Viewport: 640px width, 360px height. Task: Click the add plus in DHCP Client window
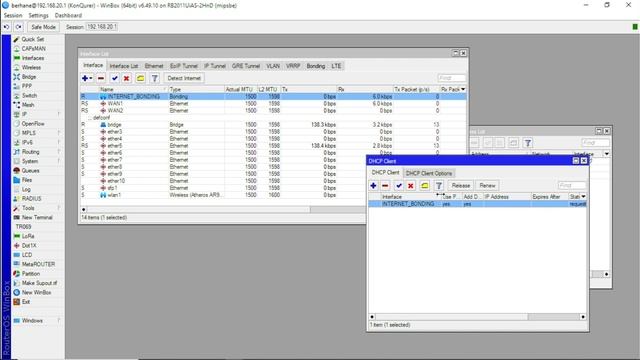pyautogui.click(x=373, y=186)
